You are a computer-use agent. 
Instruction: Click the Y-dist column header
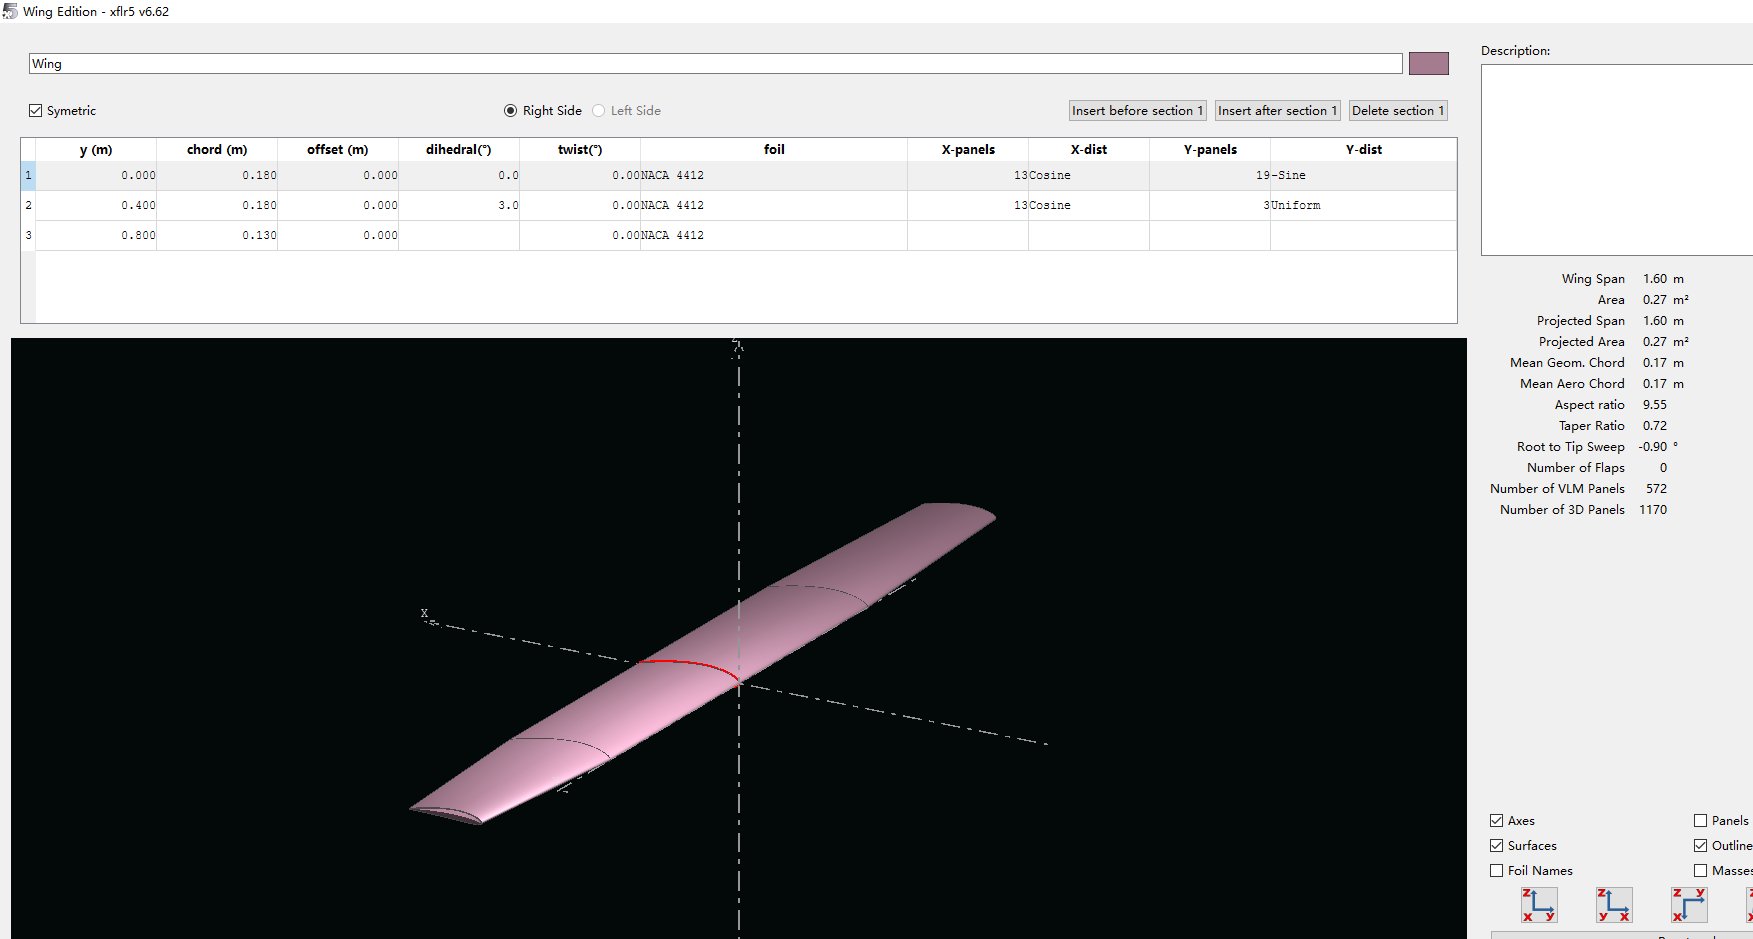[x=1363, y=149]
